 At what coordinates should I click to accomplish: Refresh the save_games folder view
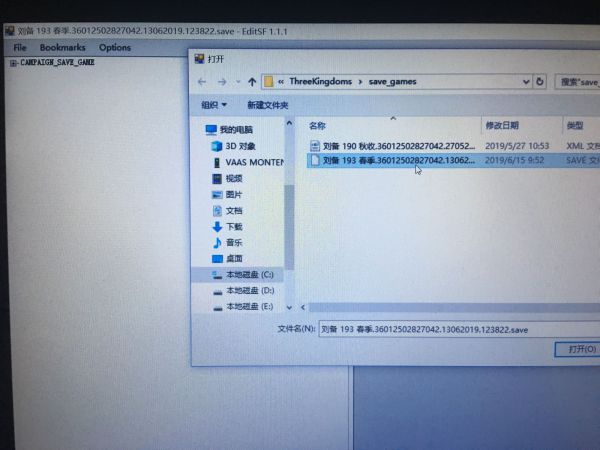coord(540,82)
